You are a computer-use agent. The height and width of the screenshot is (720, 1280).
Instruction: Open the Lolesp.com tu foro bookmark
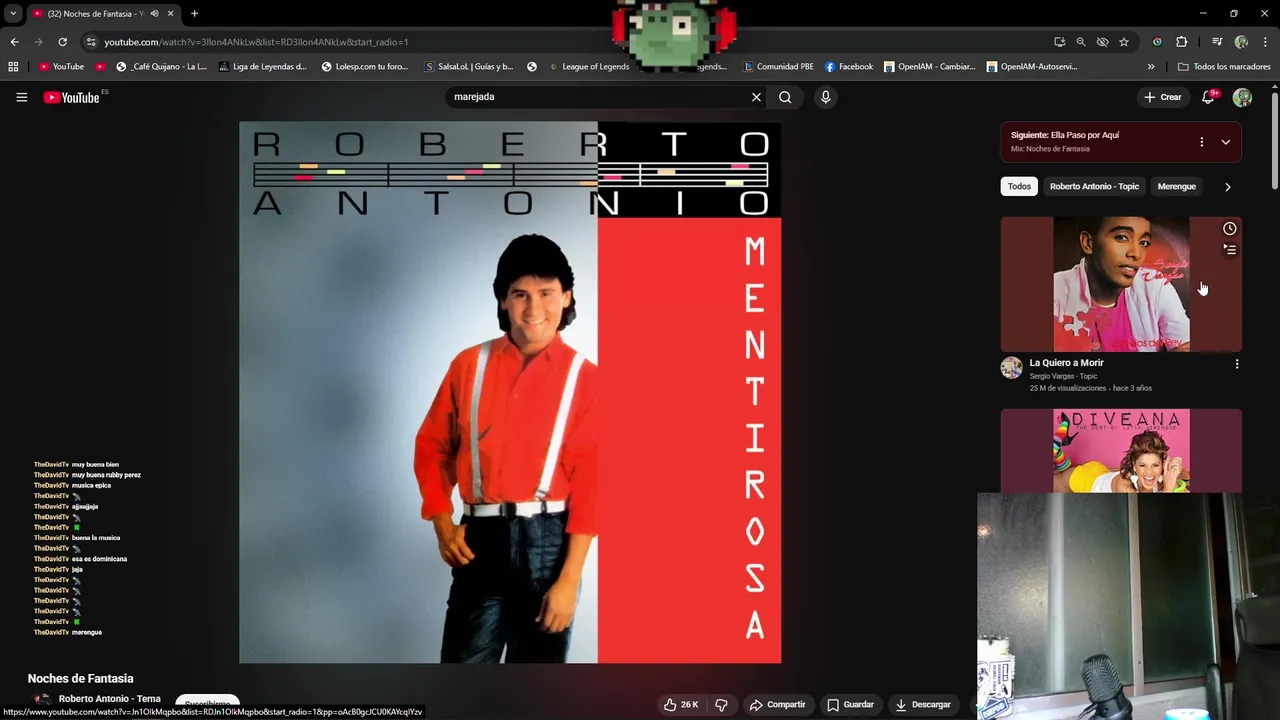tap(365, 67)
